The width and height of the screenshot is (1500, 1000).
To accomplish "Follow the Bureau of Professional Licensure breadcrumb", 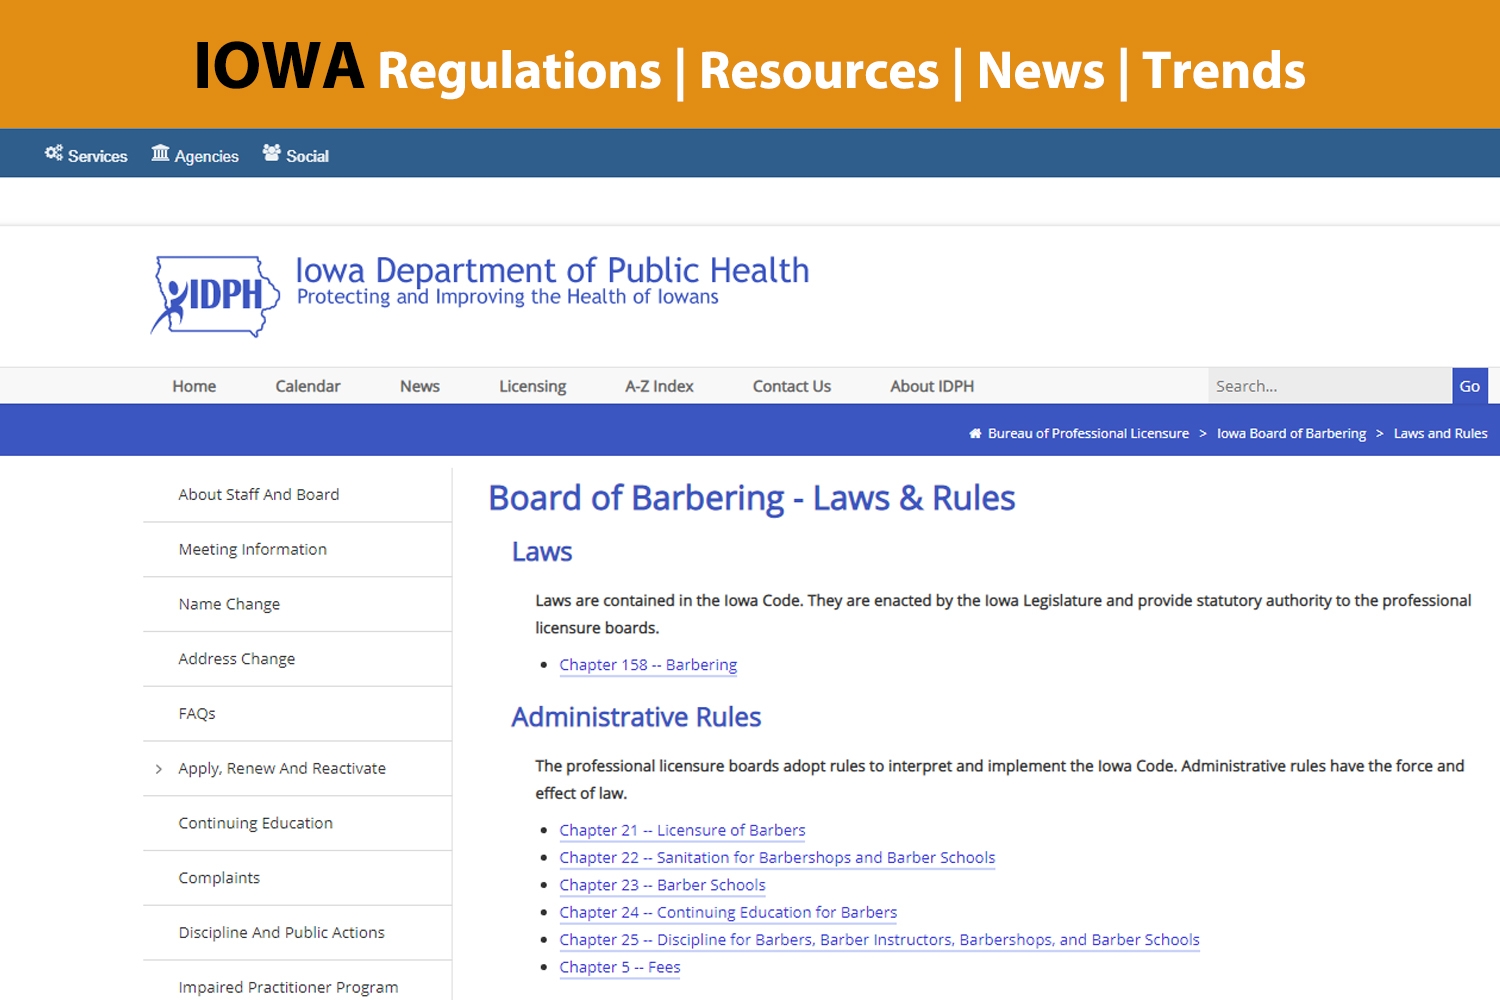I will 1088,433.
